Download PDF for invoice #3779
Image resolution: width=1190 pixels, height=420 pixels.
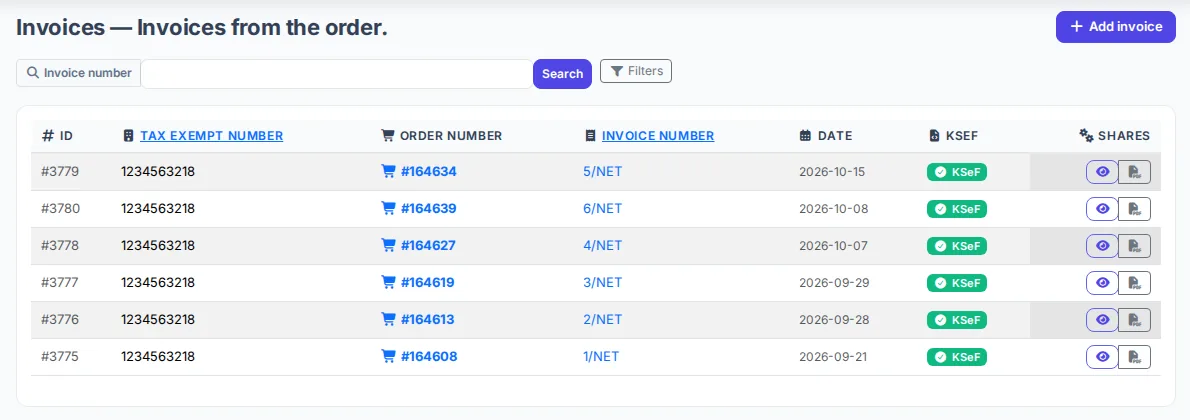coord(1135,172)
